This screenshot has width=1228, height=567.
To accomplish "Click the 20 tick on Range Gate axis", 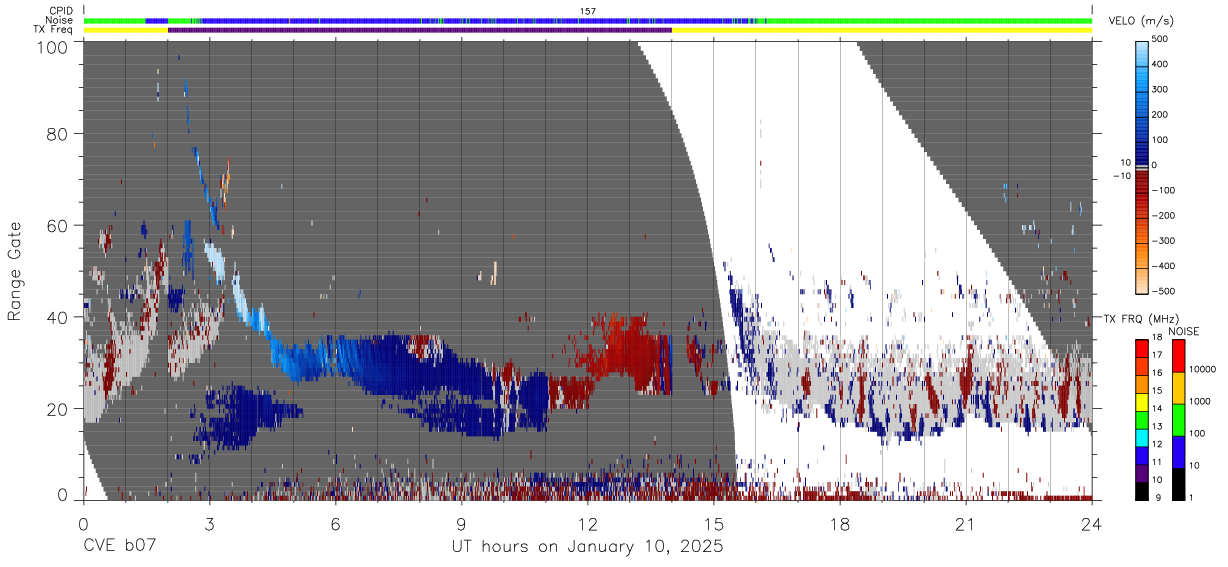I will [x=59, y=409].
